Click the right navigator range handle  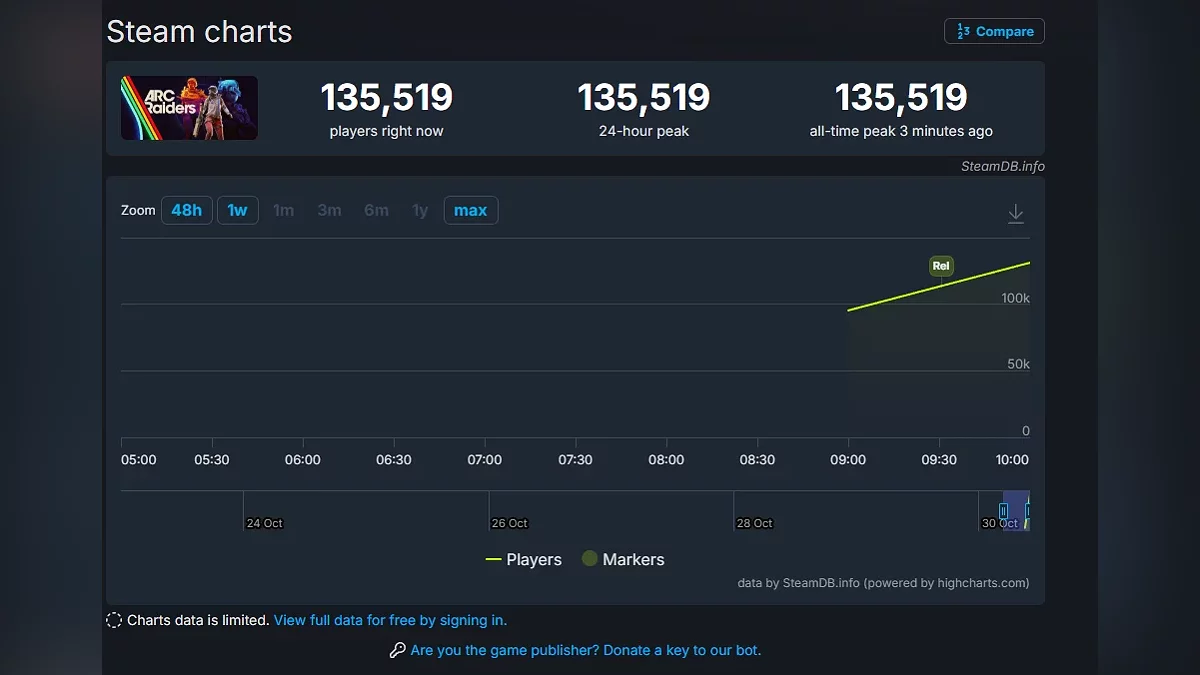(1027, 511)
